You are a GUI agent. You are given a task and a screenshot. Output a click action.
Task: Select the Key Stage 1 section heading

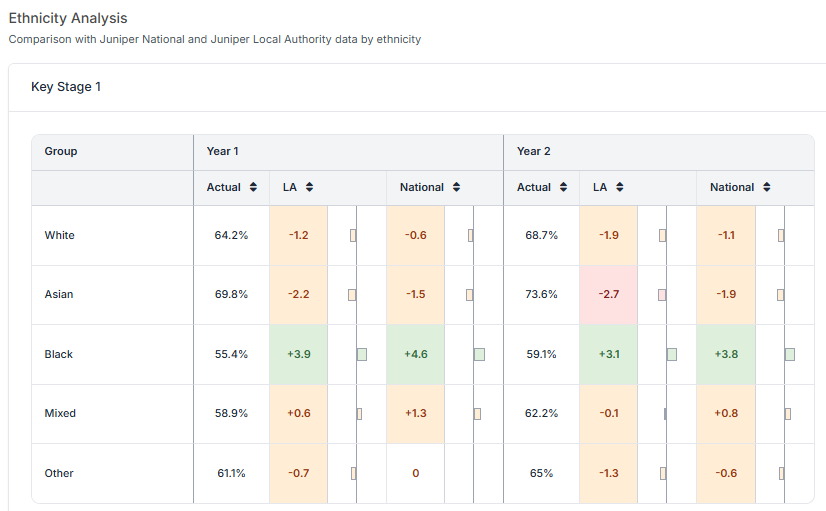point(66,87)
